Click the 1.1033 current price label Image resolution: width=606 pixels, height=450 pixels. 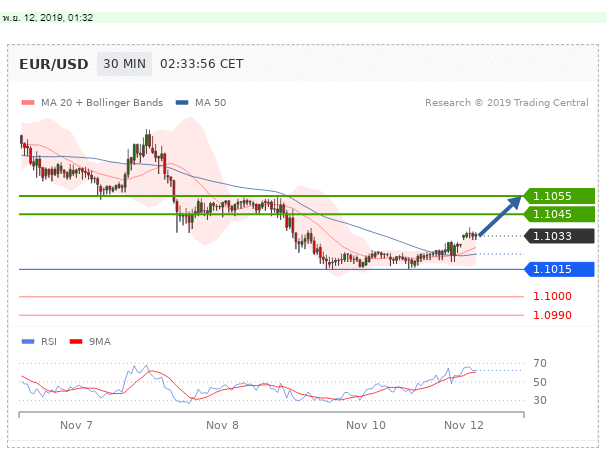click(559, 236)
